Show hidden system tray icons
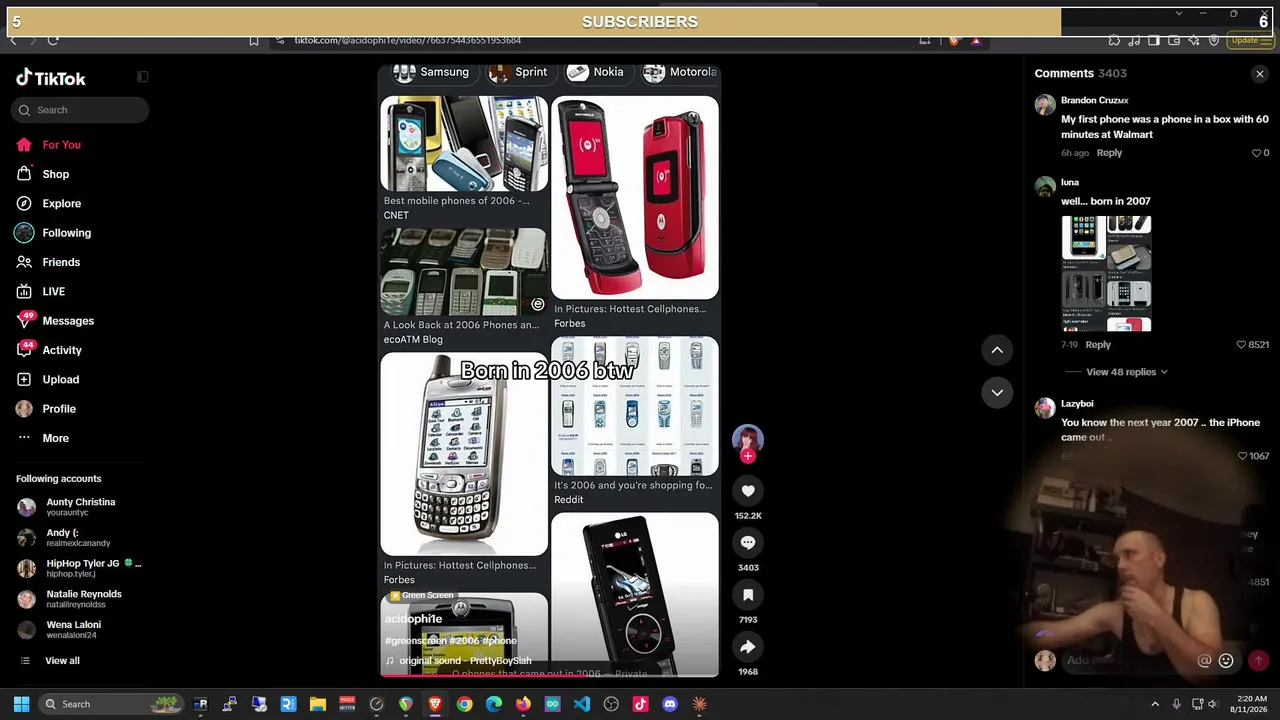 click(1155, 704)
